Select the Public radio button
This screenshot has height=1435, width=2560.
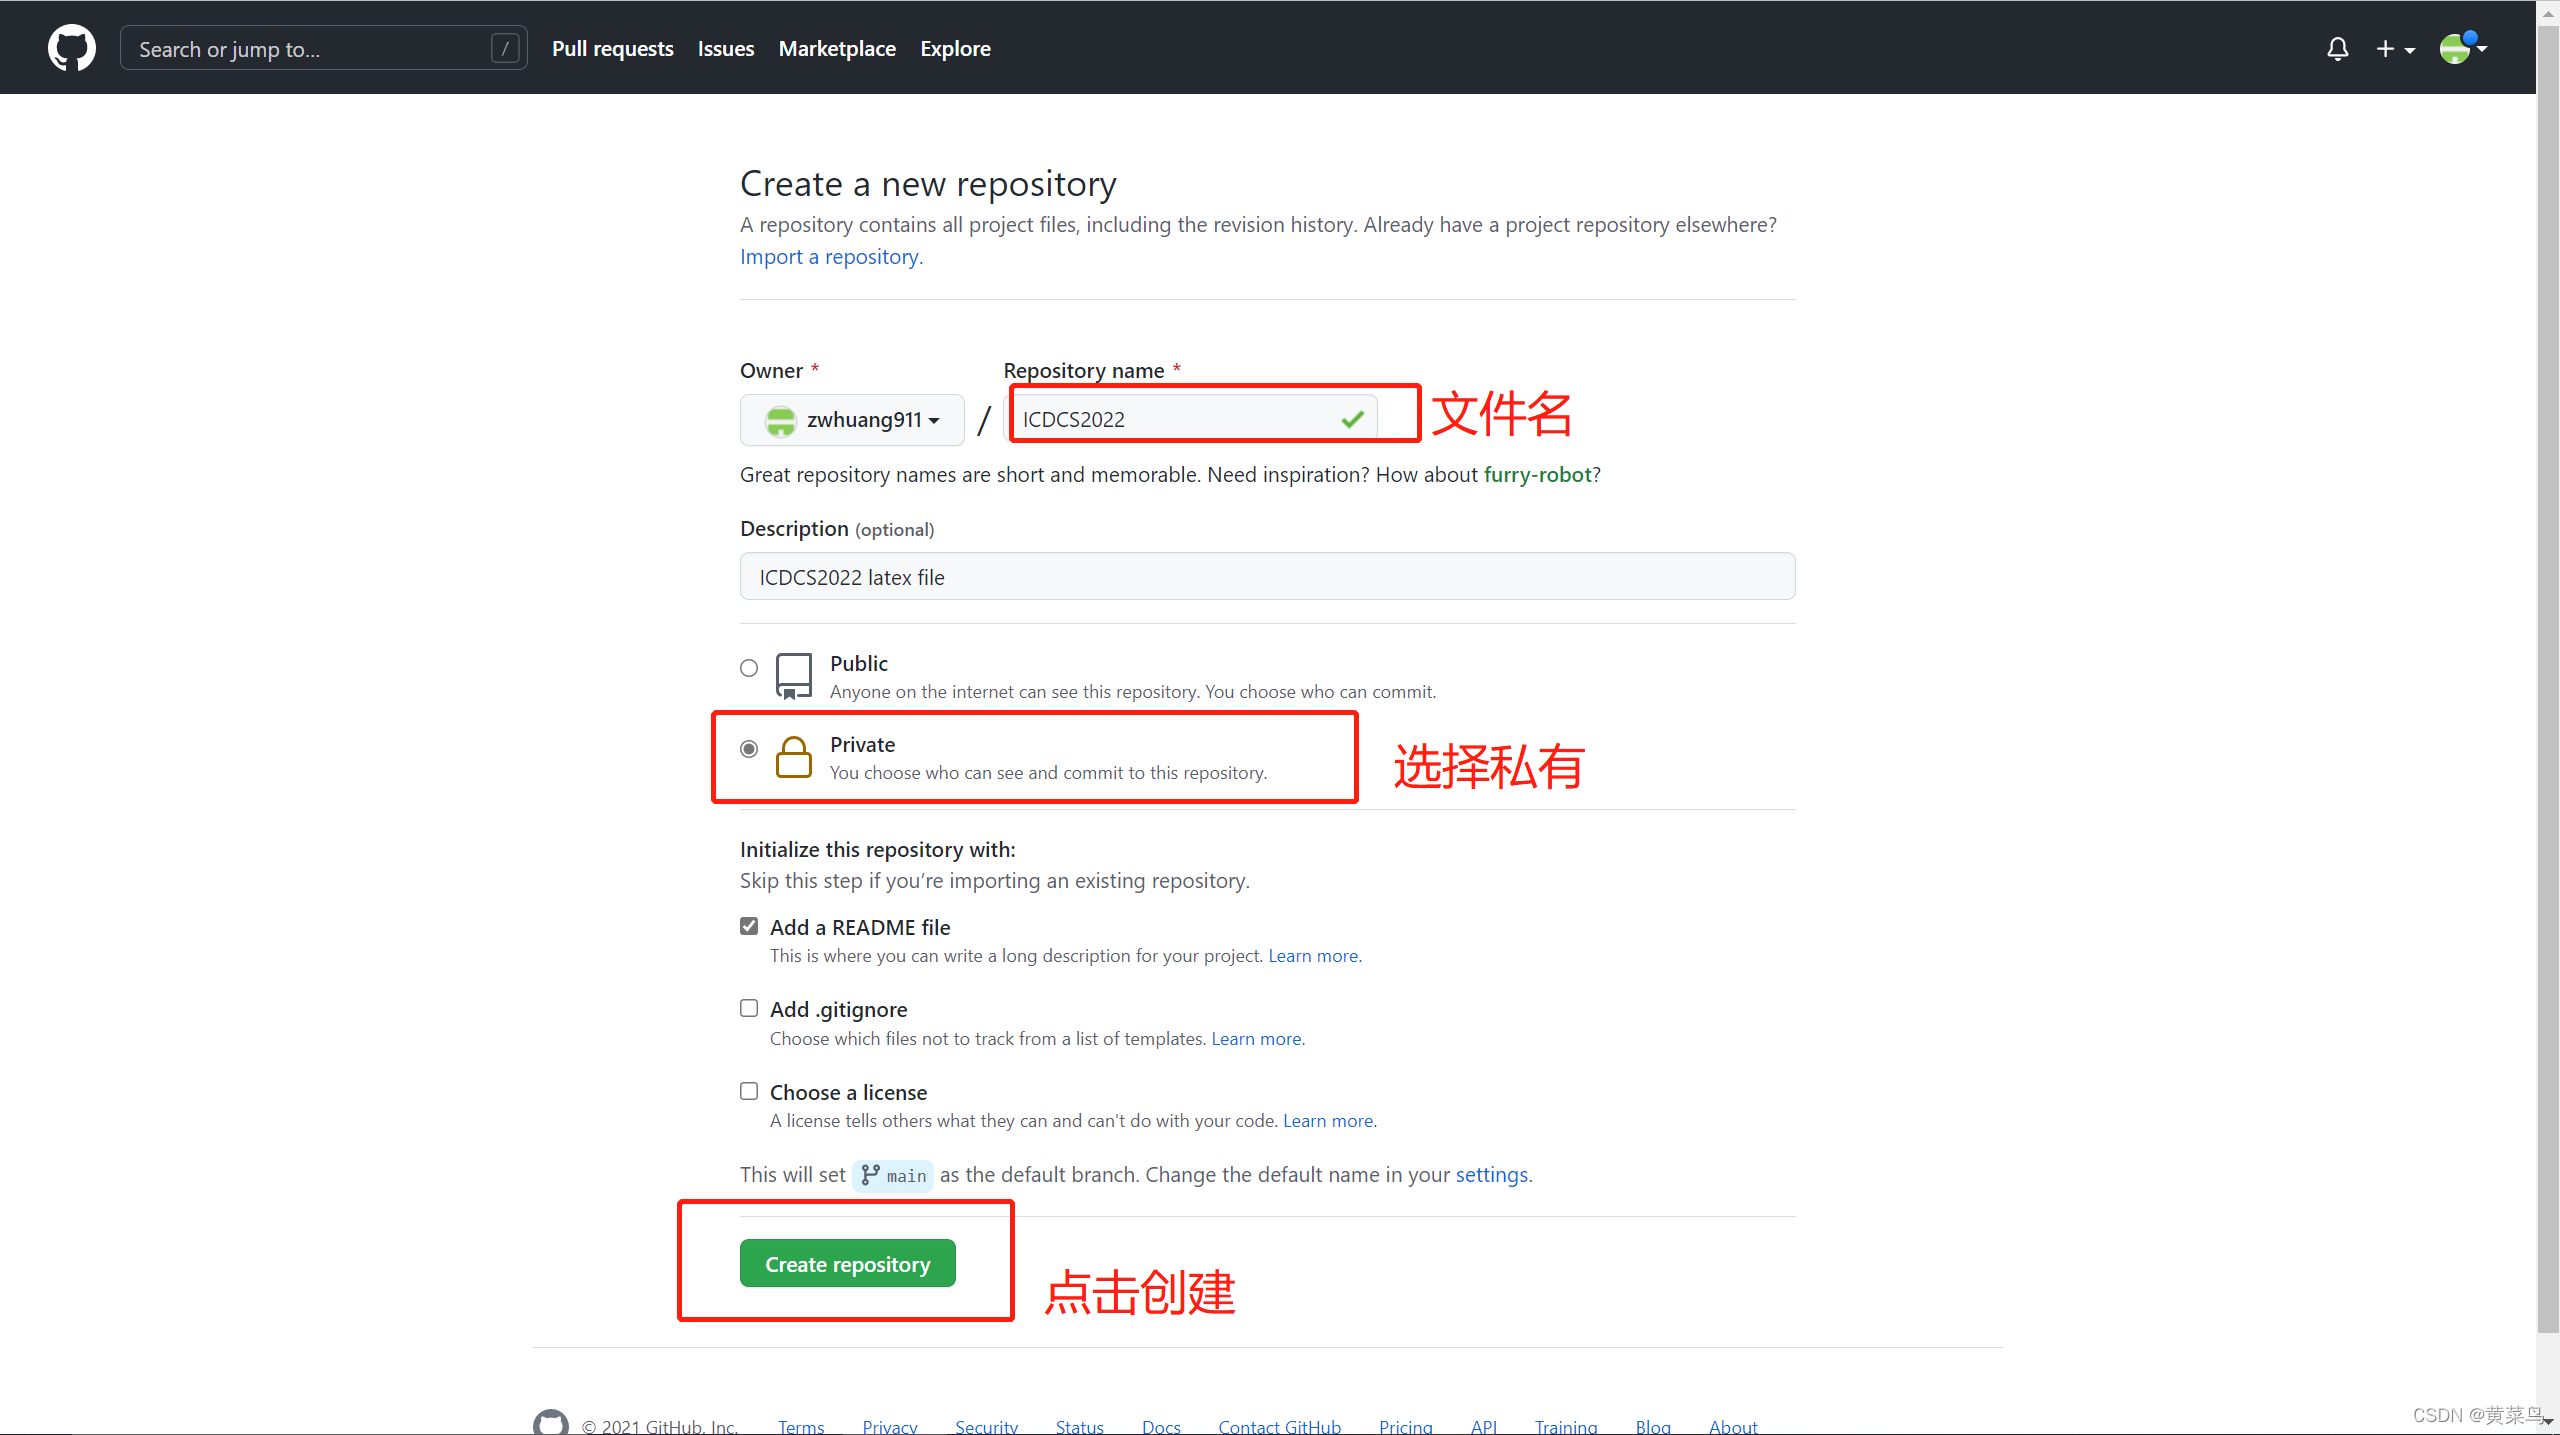[x=749, y=668]
